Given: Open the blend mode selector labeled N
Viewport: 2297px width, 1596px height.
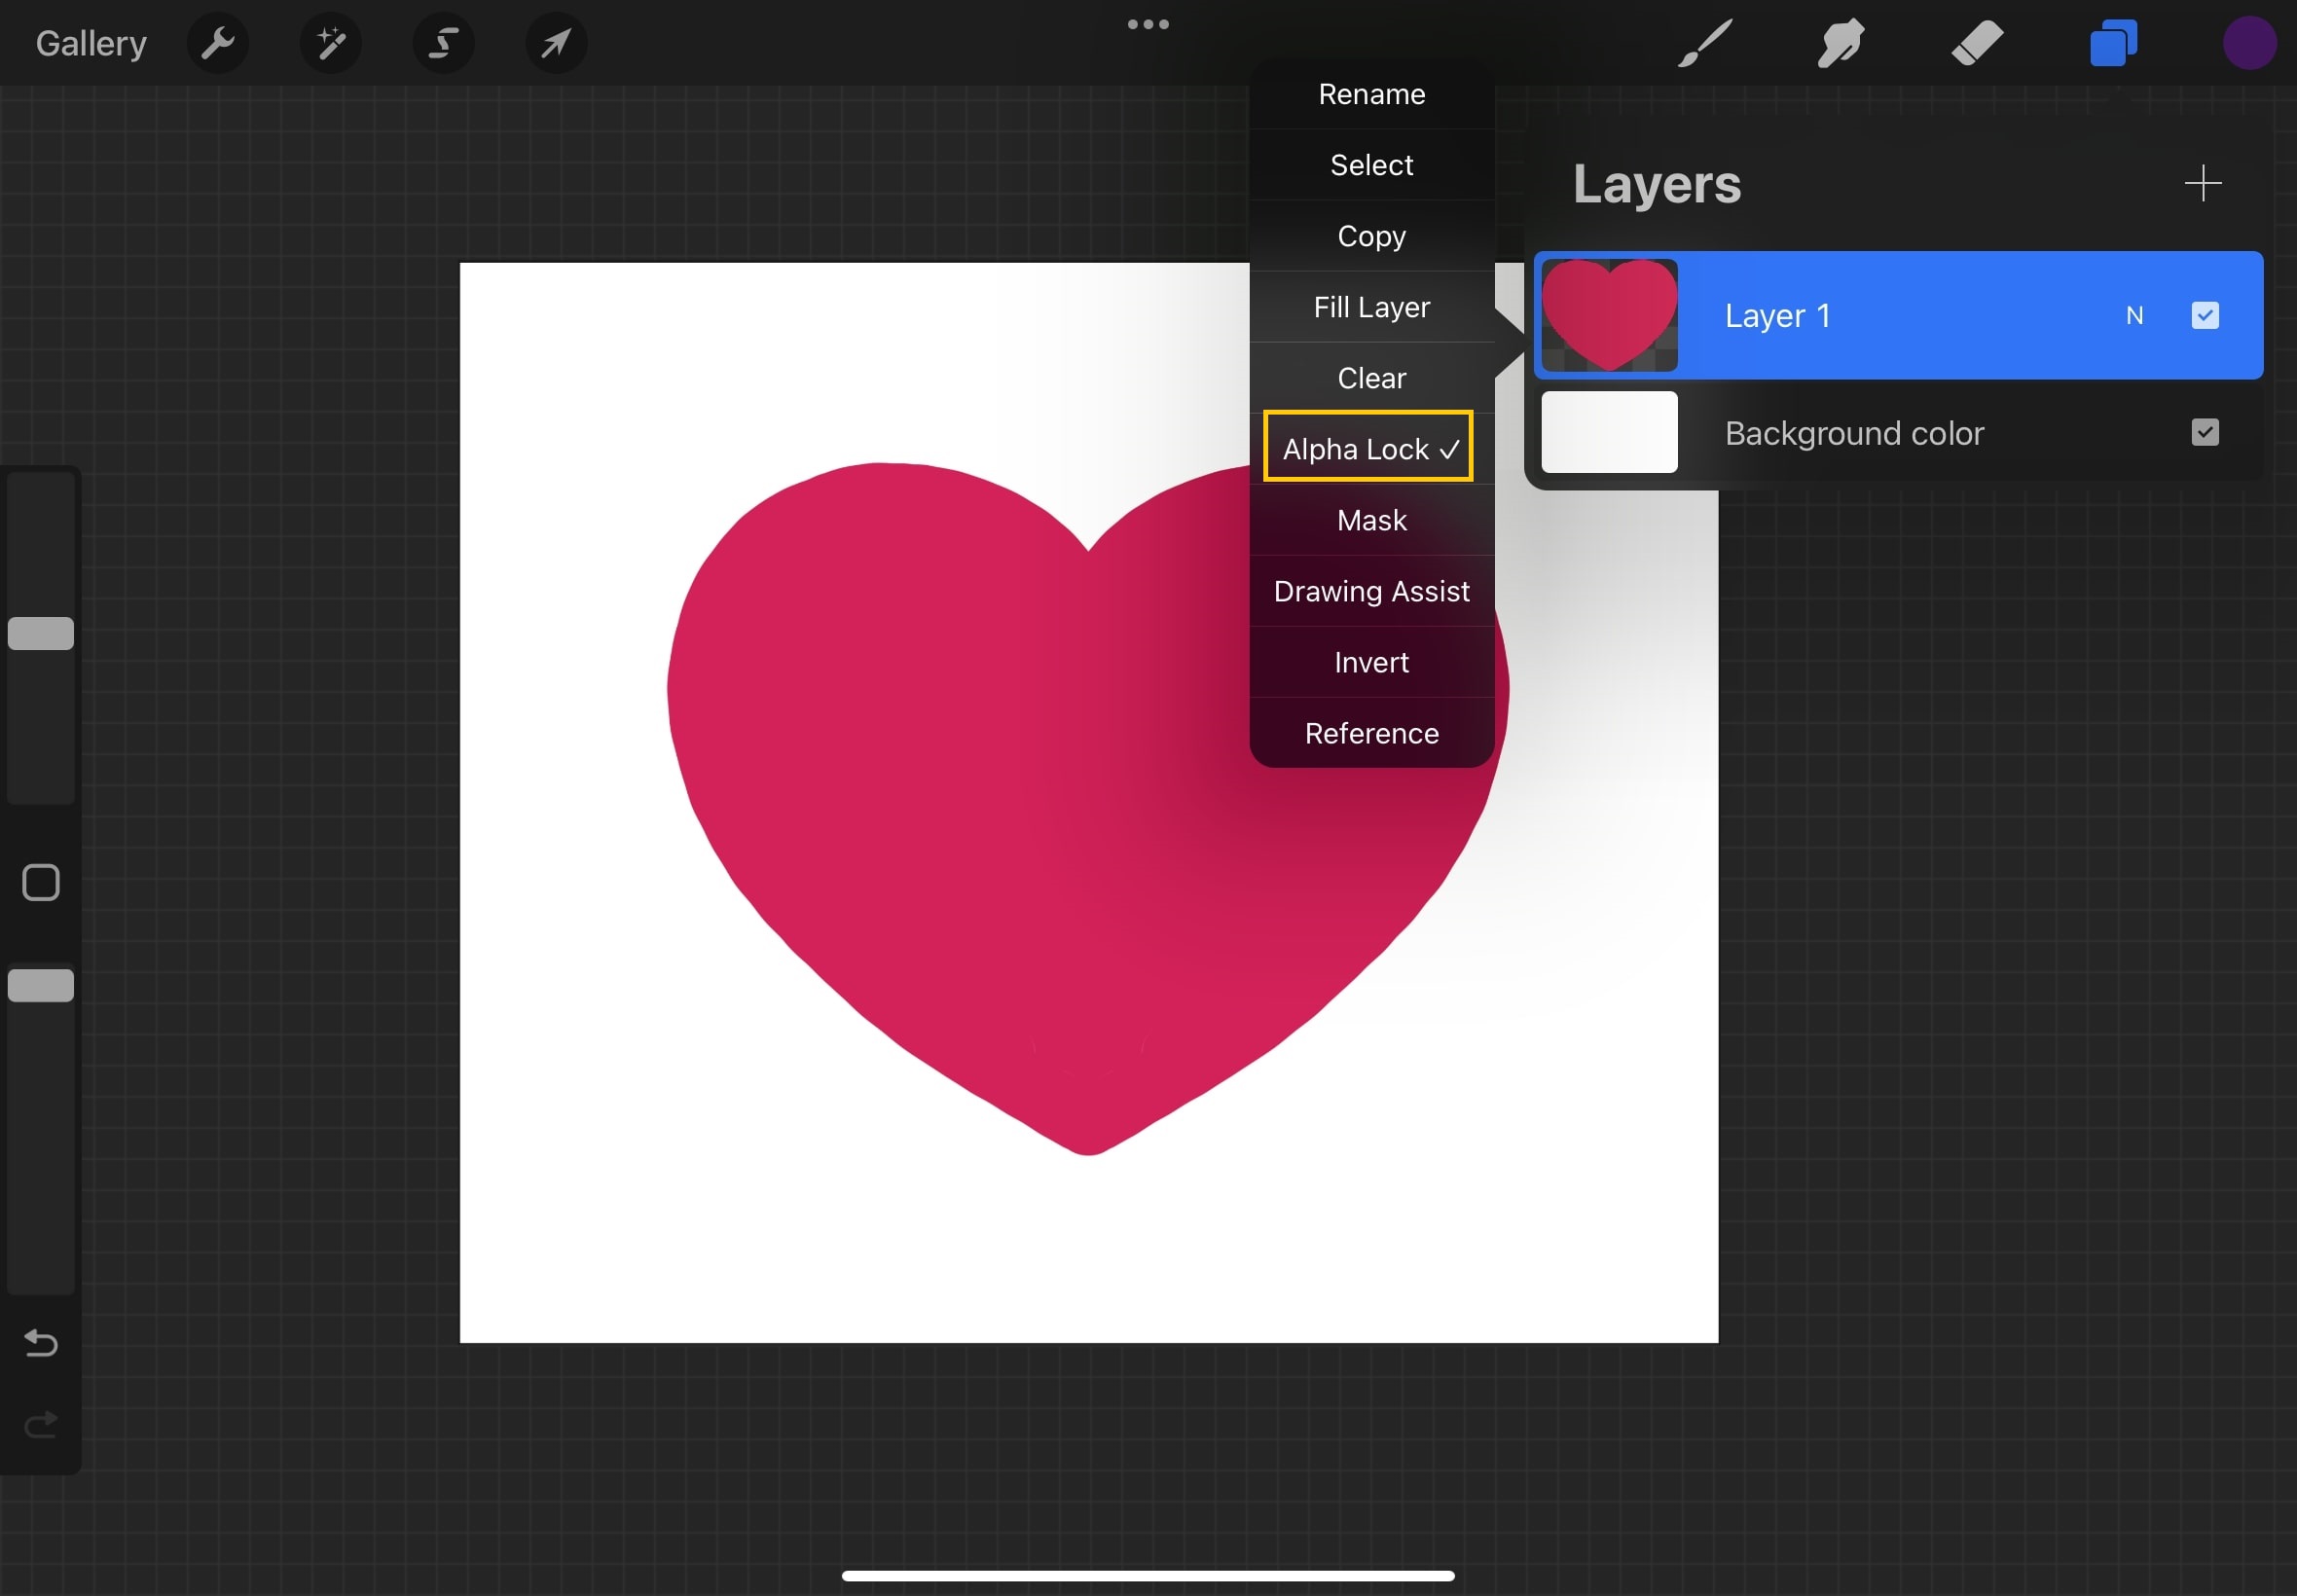Looking at the screenshot, I should (2135, 315).
